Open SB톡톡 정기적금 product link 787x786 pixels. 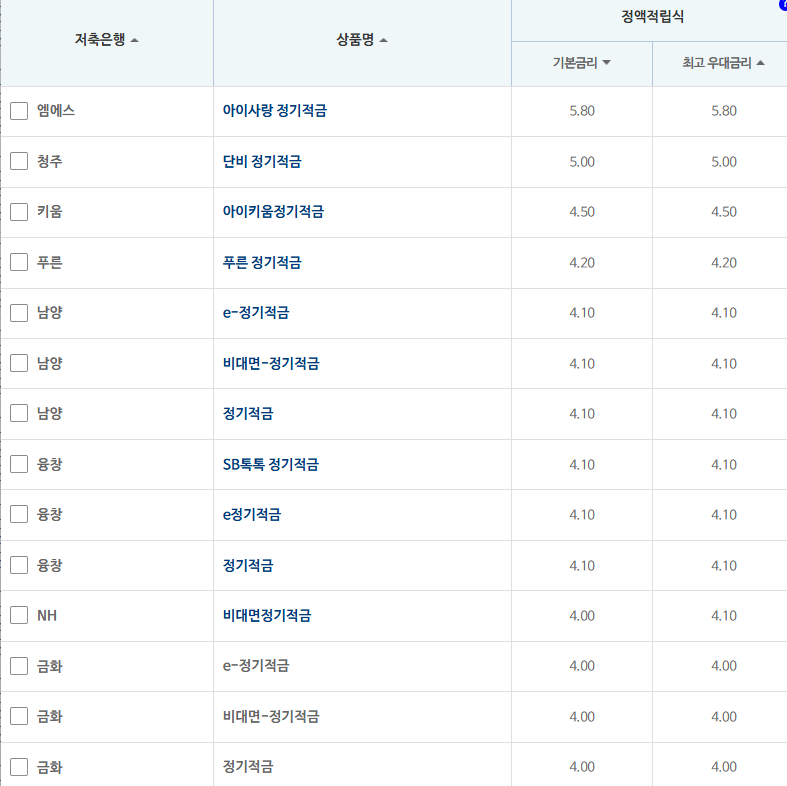[x=271, y=464]
